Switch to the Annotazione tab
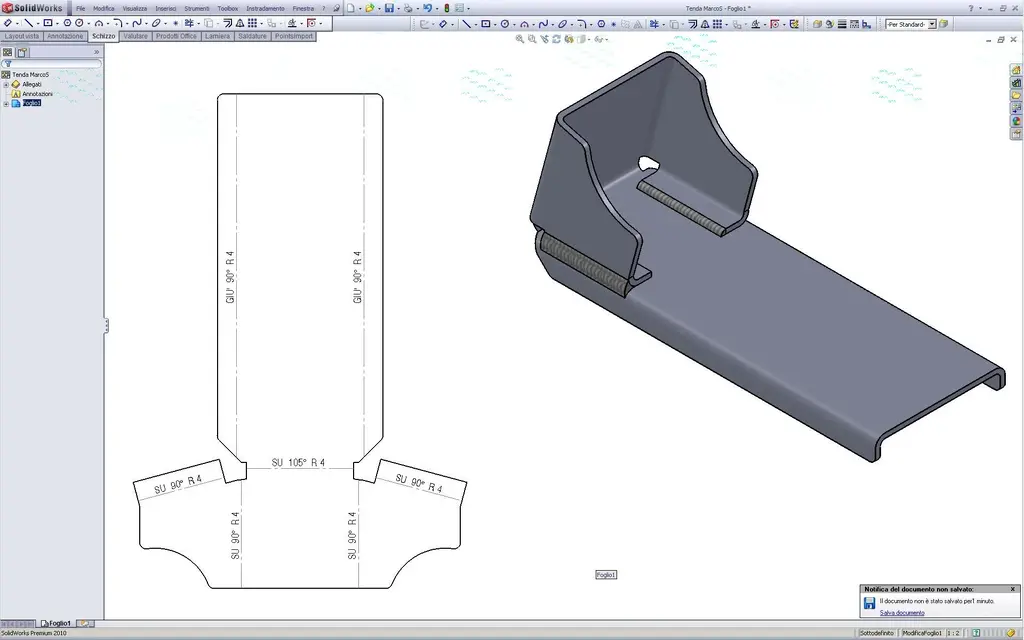This screenshot has width=1024, height=640. [x=65, y=36]
